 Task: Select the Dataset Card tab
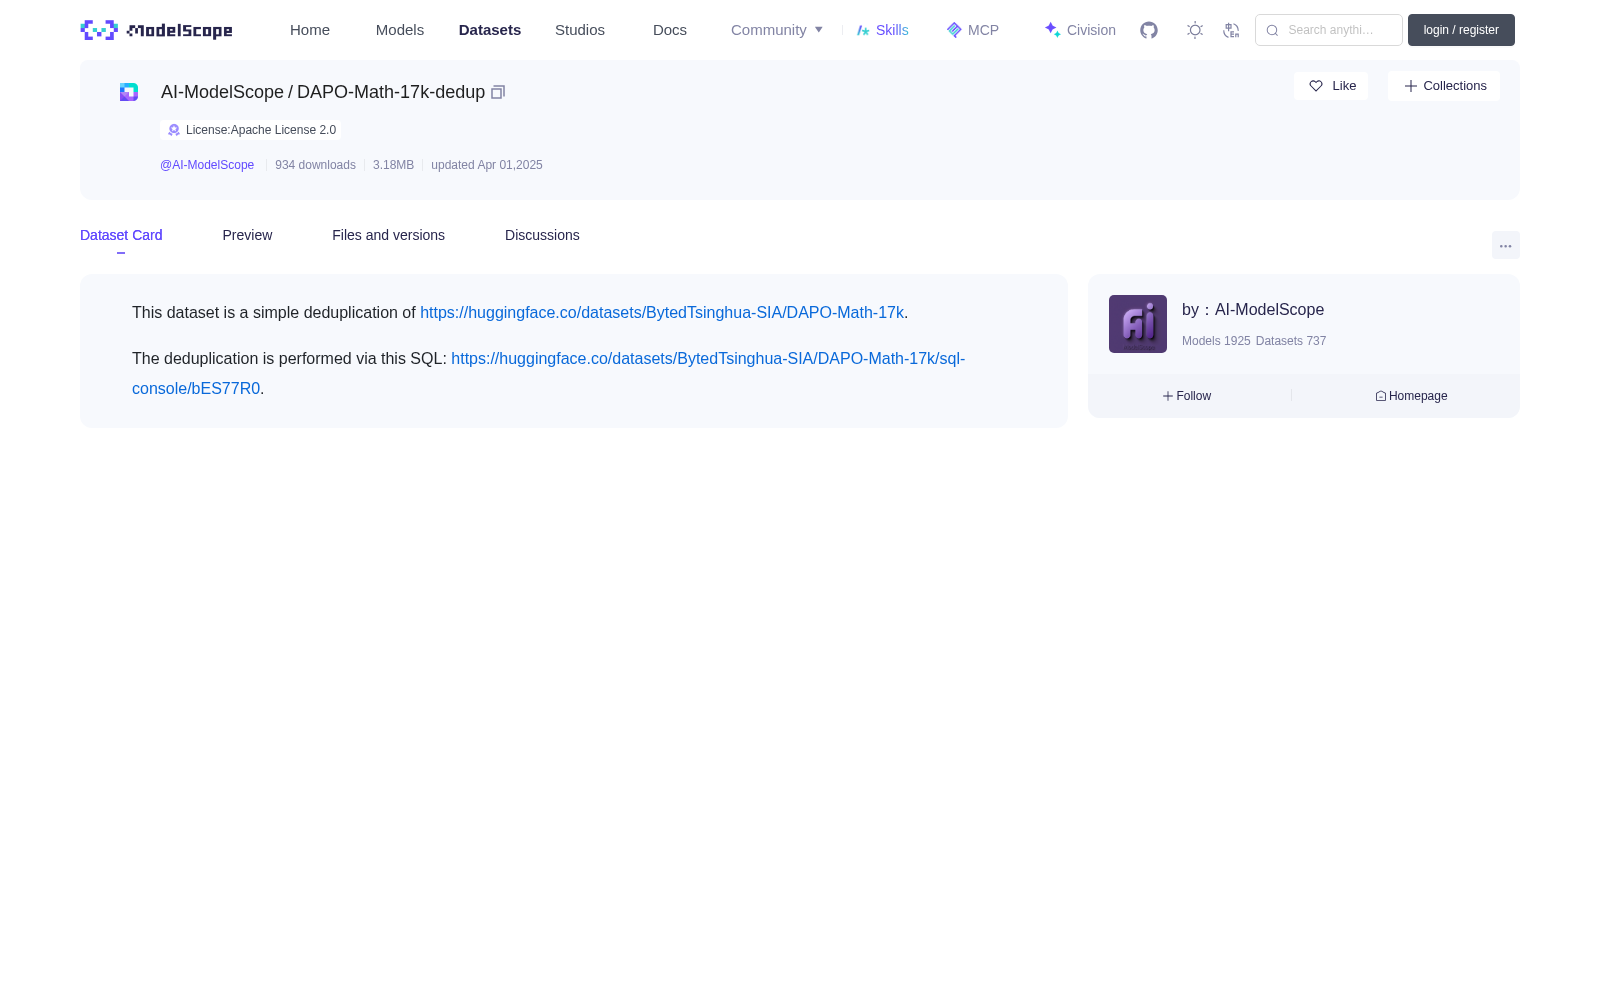coord(121,235)
